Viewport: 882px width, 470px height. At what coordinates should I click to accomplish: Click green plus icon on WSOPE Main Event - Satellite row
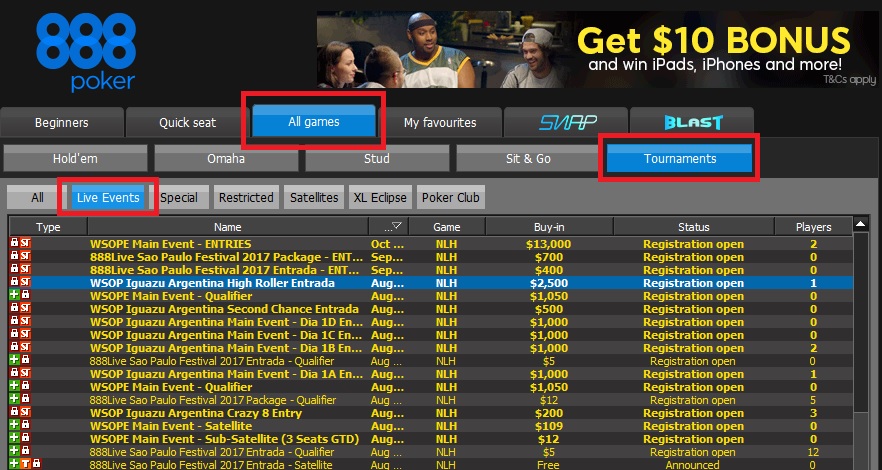click(15, 426)
